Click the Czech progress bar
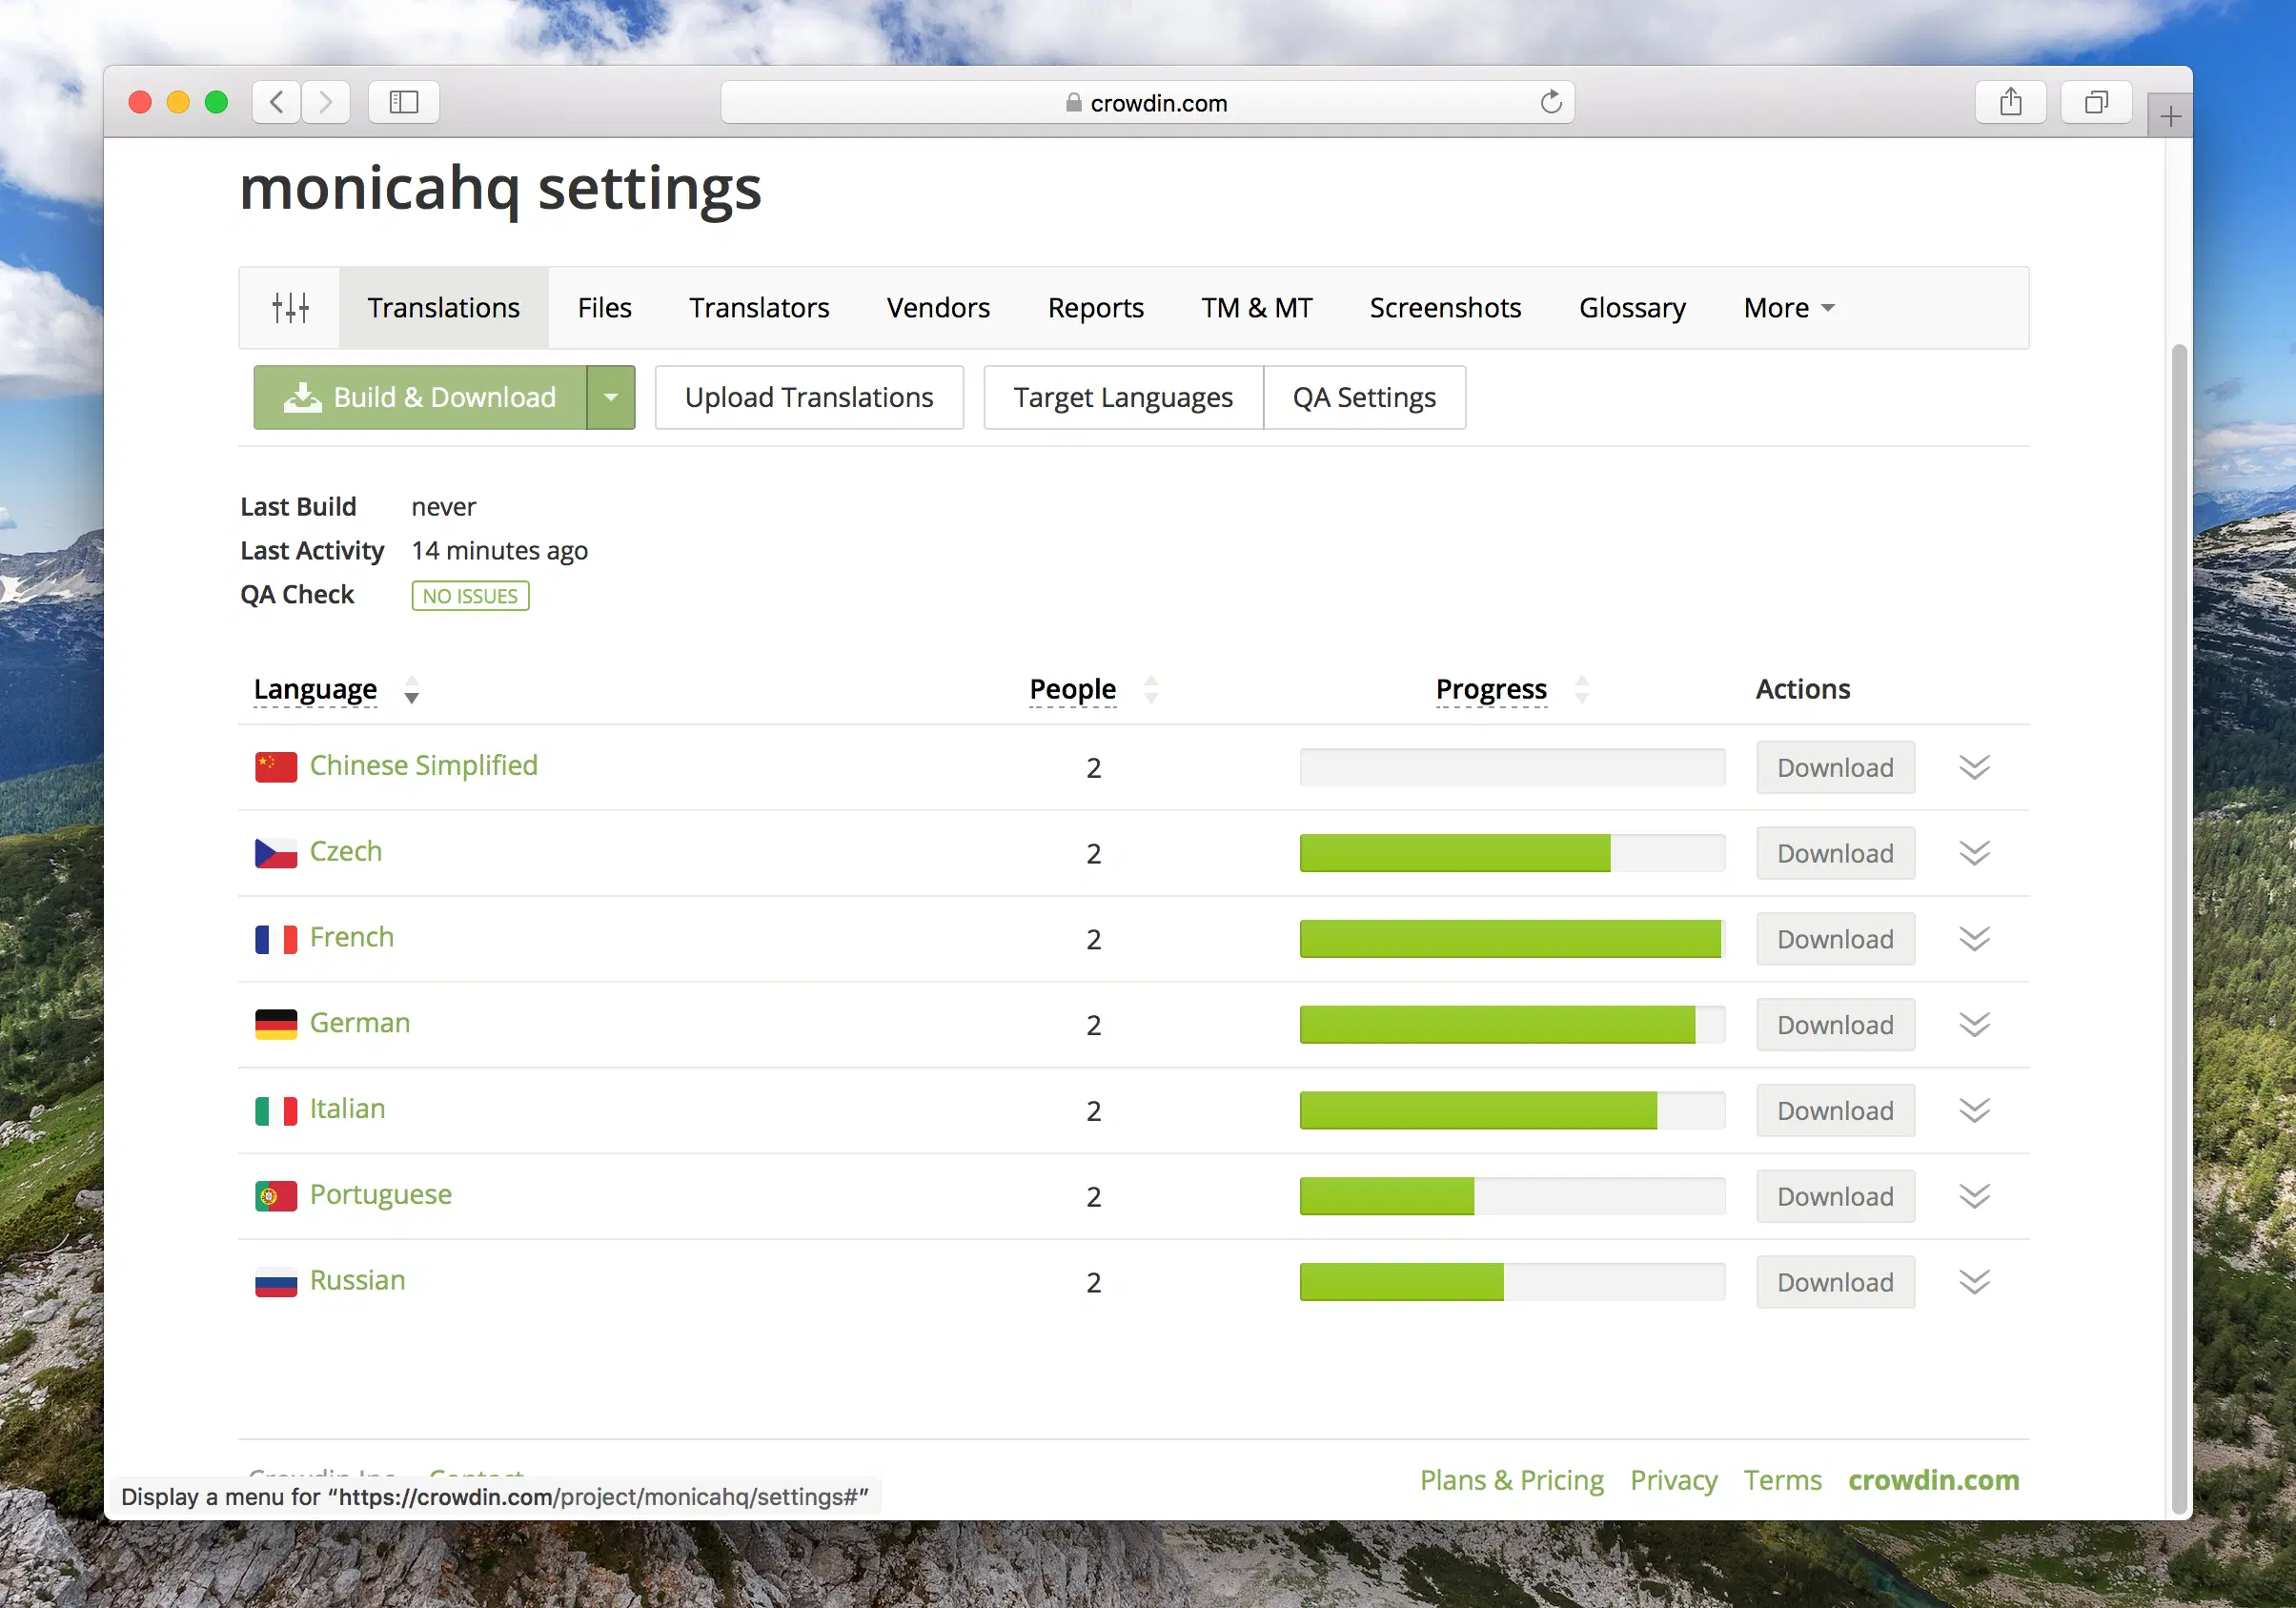 point(1512,854)
